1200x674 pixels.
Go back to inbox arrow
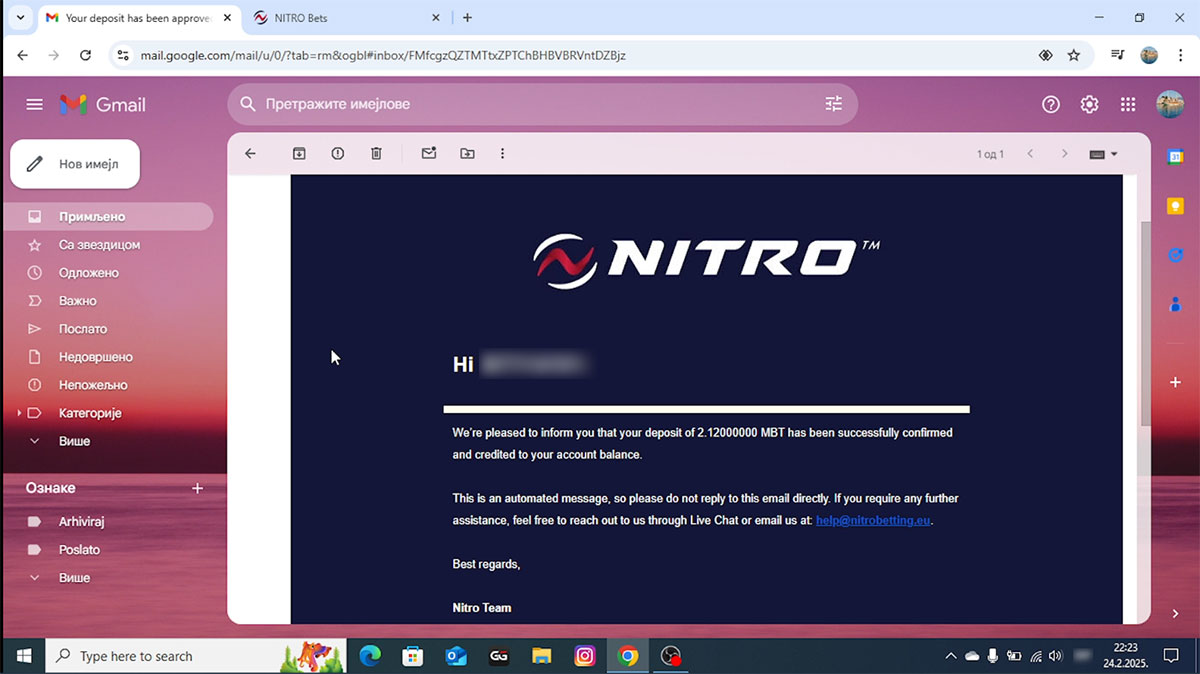(251, 154)
